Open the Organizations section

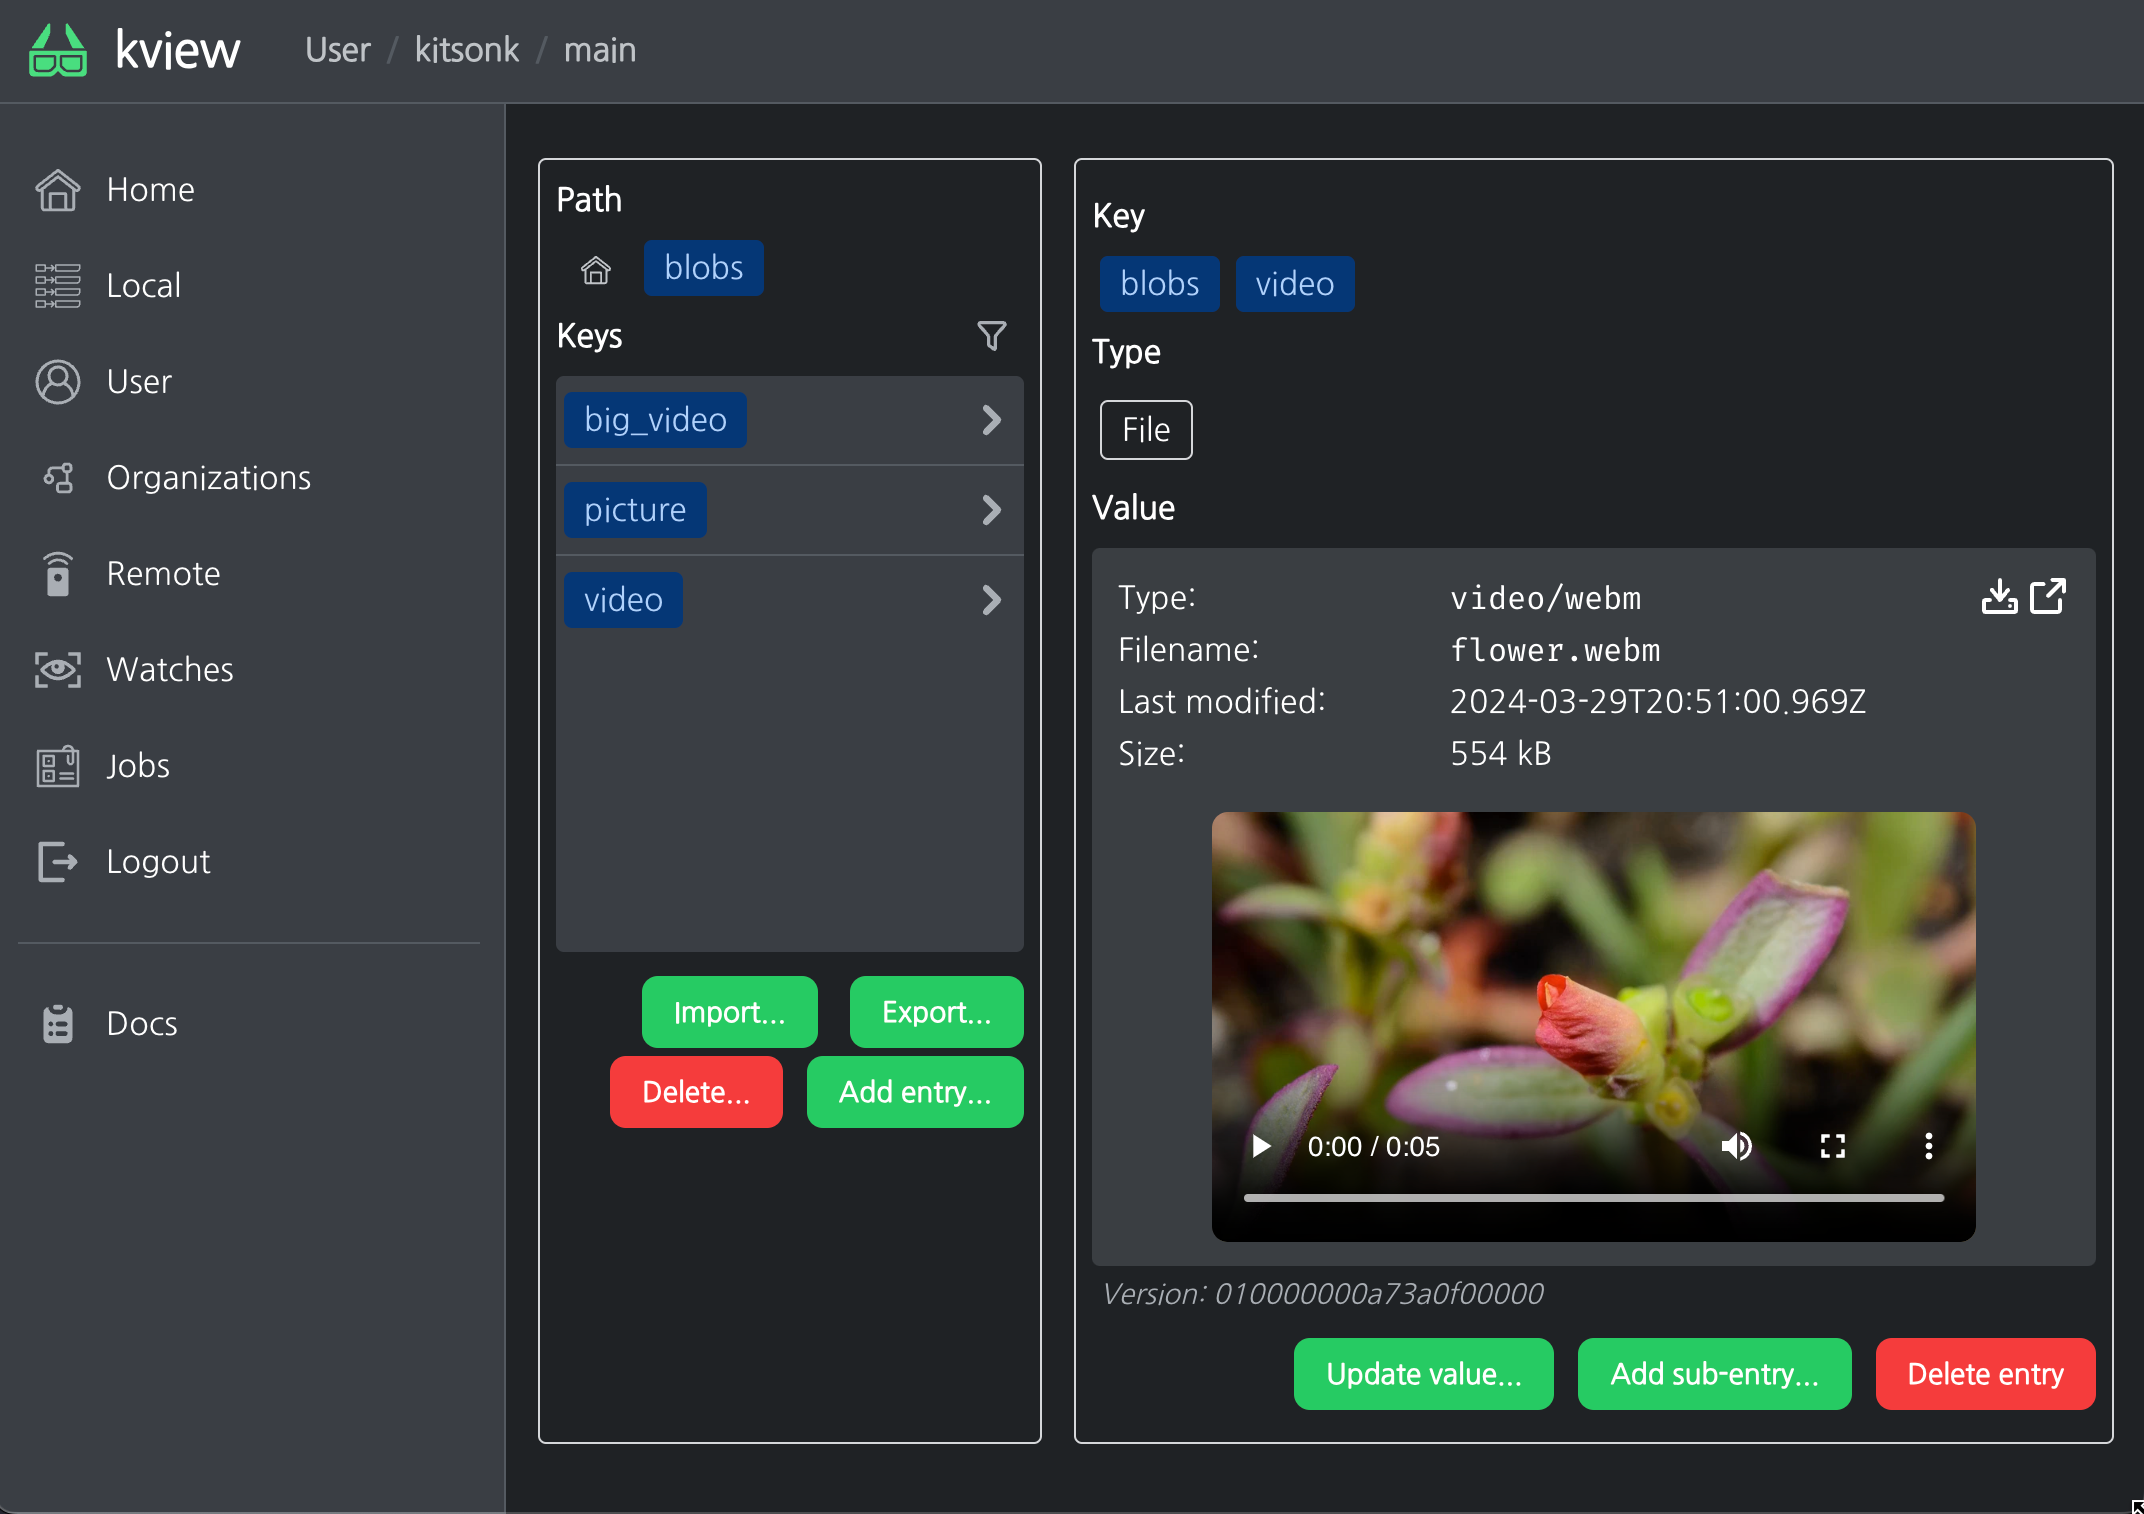point(208,477)
